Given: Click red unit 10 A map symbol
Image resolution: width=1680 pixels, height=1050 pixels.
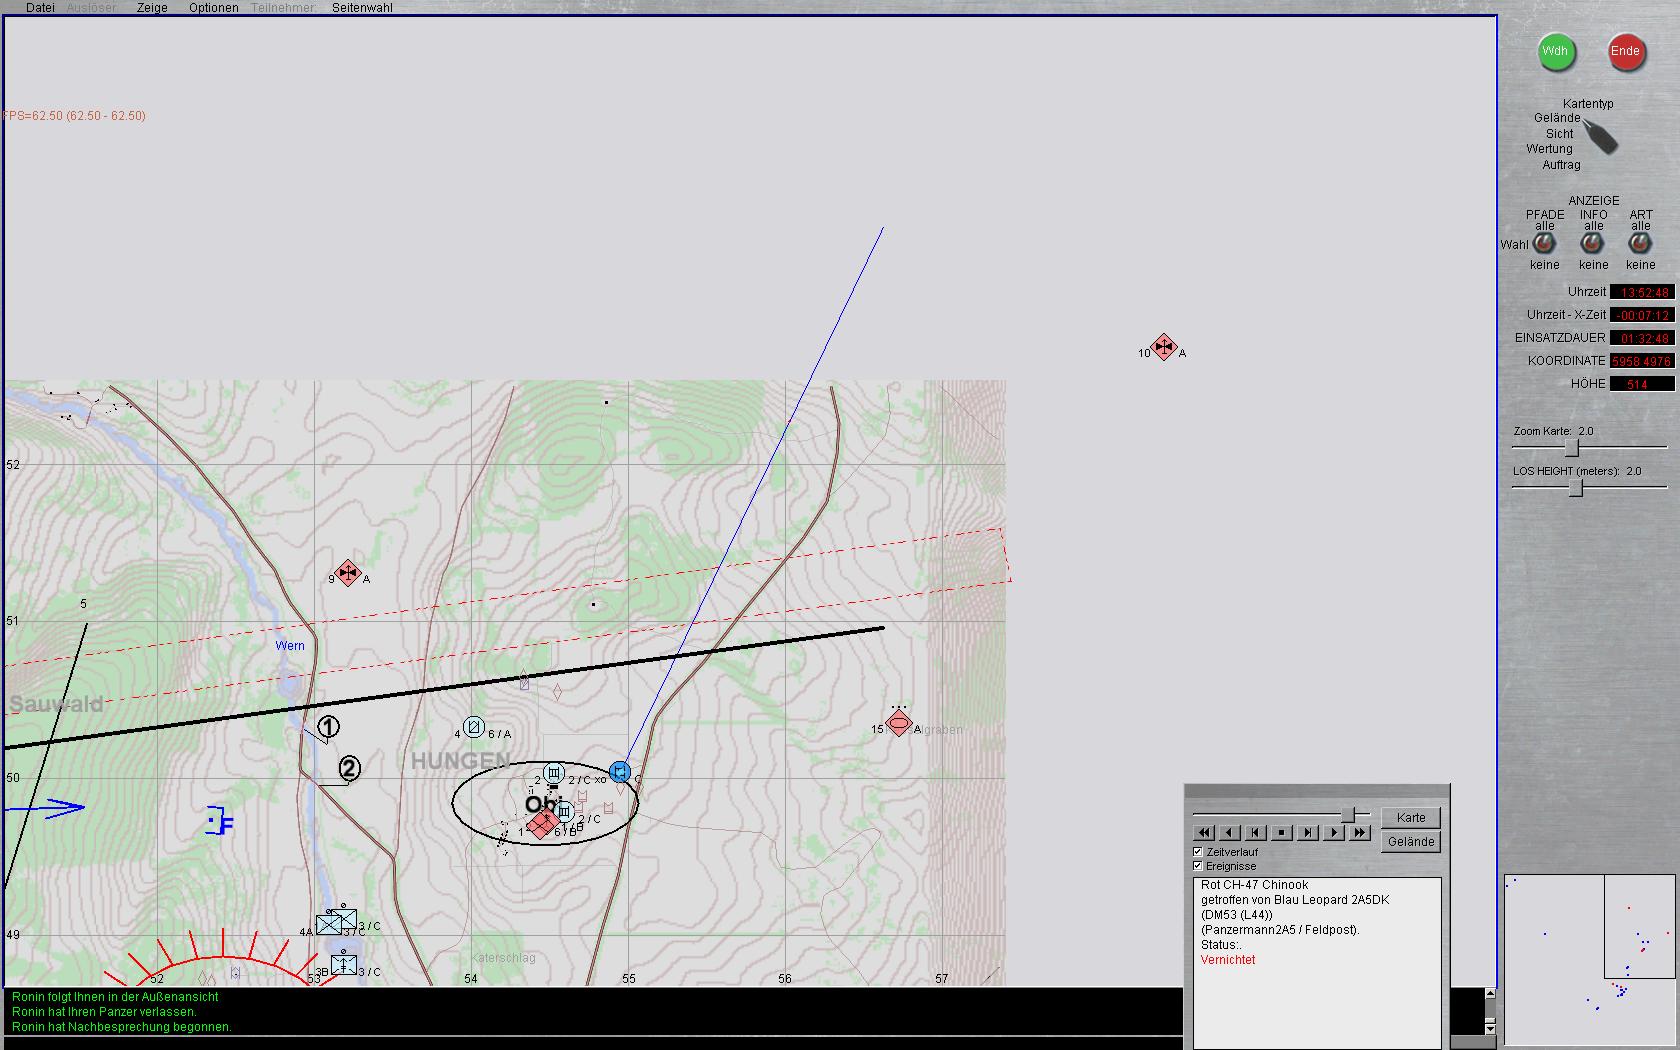Looking at the screenshot, I should (1163, 347).
